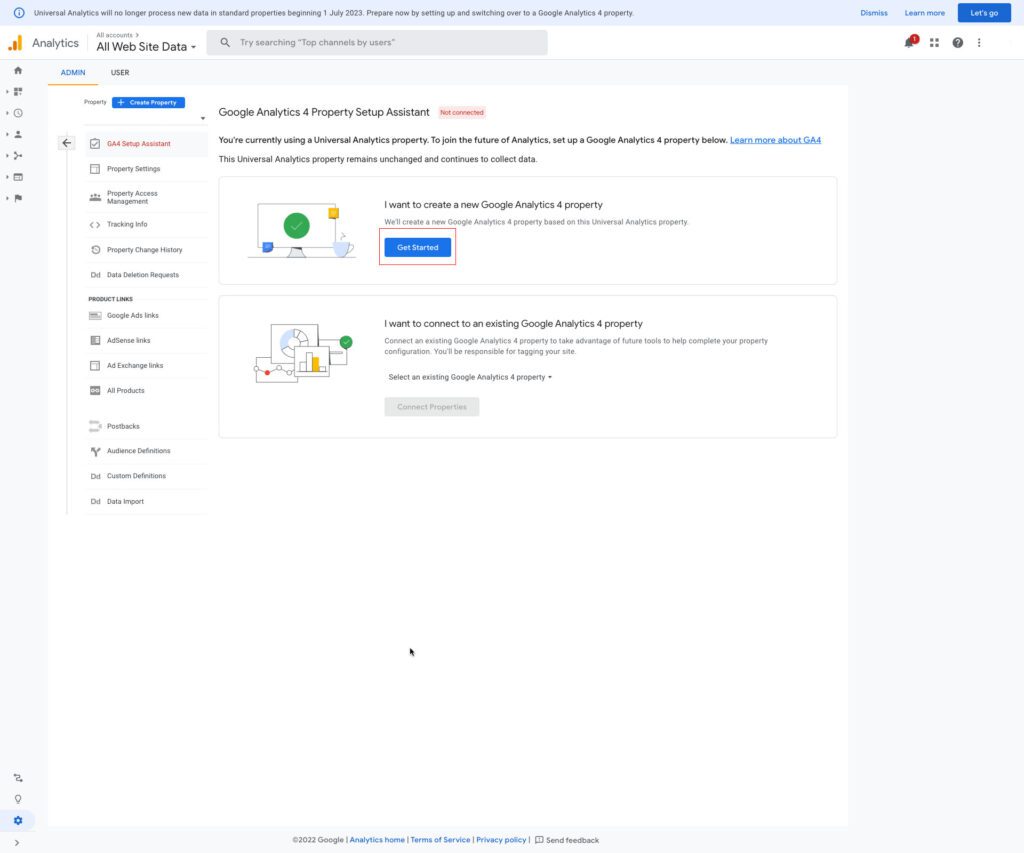Select Property Settings in the property column
1024x853 pixels.
(133, 168)
